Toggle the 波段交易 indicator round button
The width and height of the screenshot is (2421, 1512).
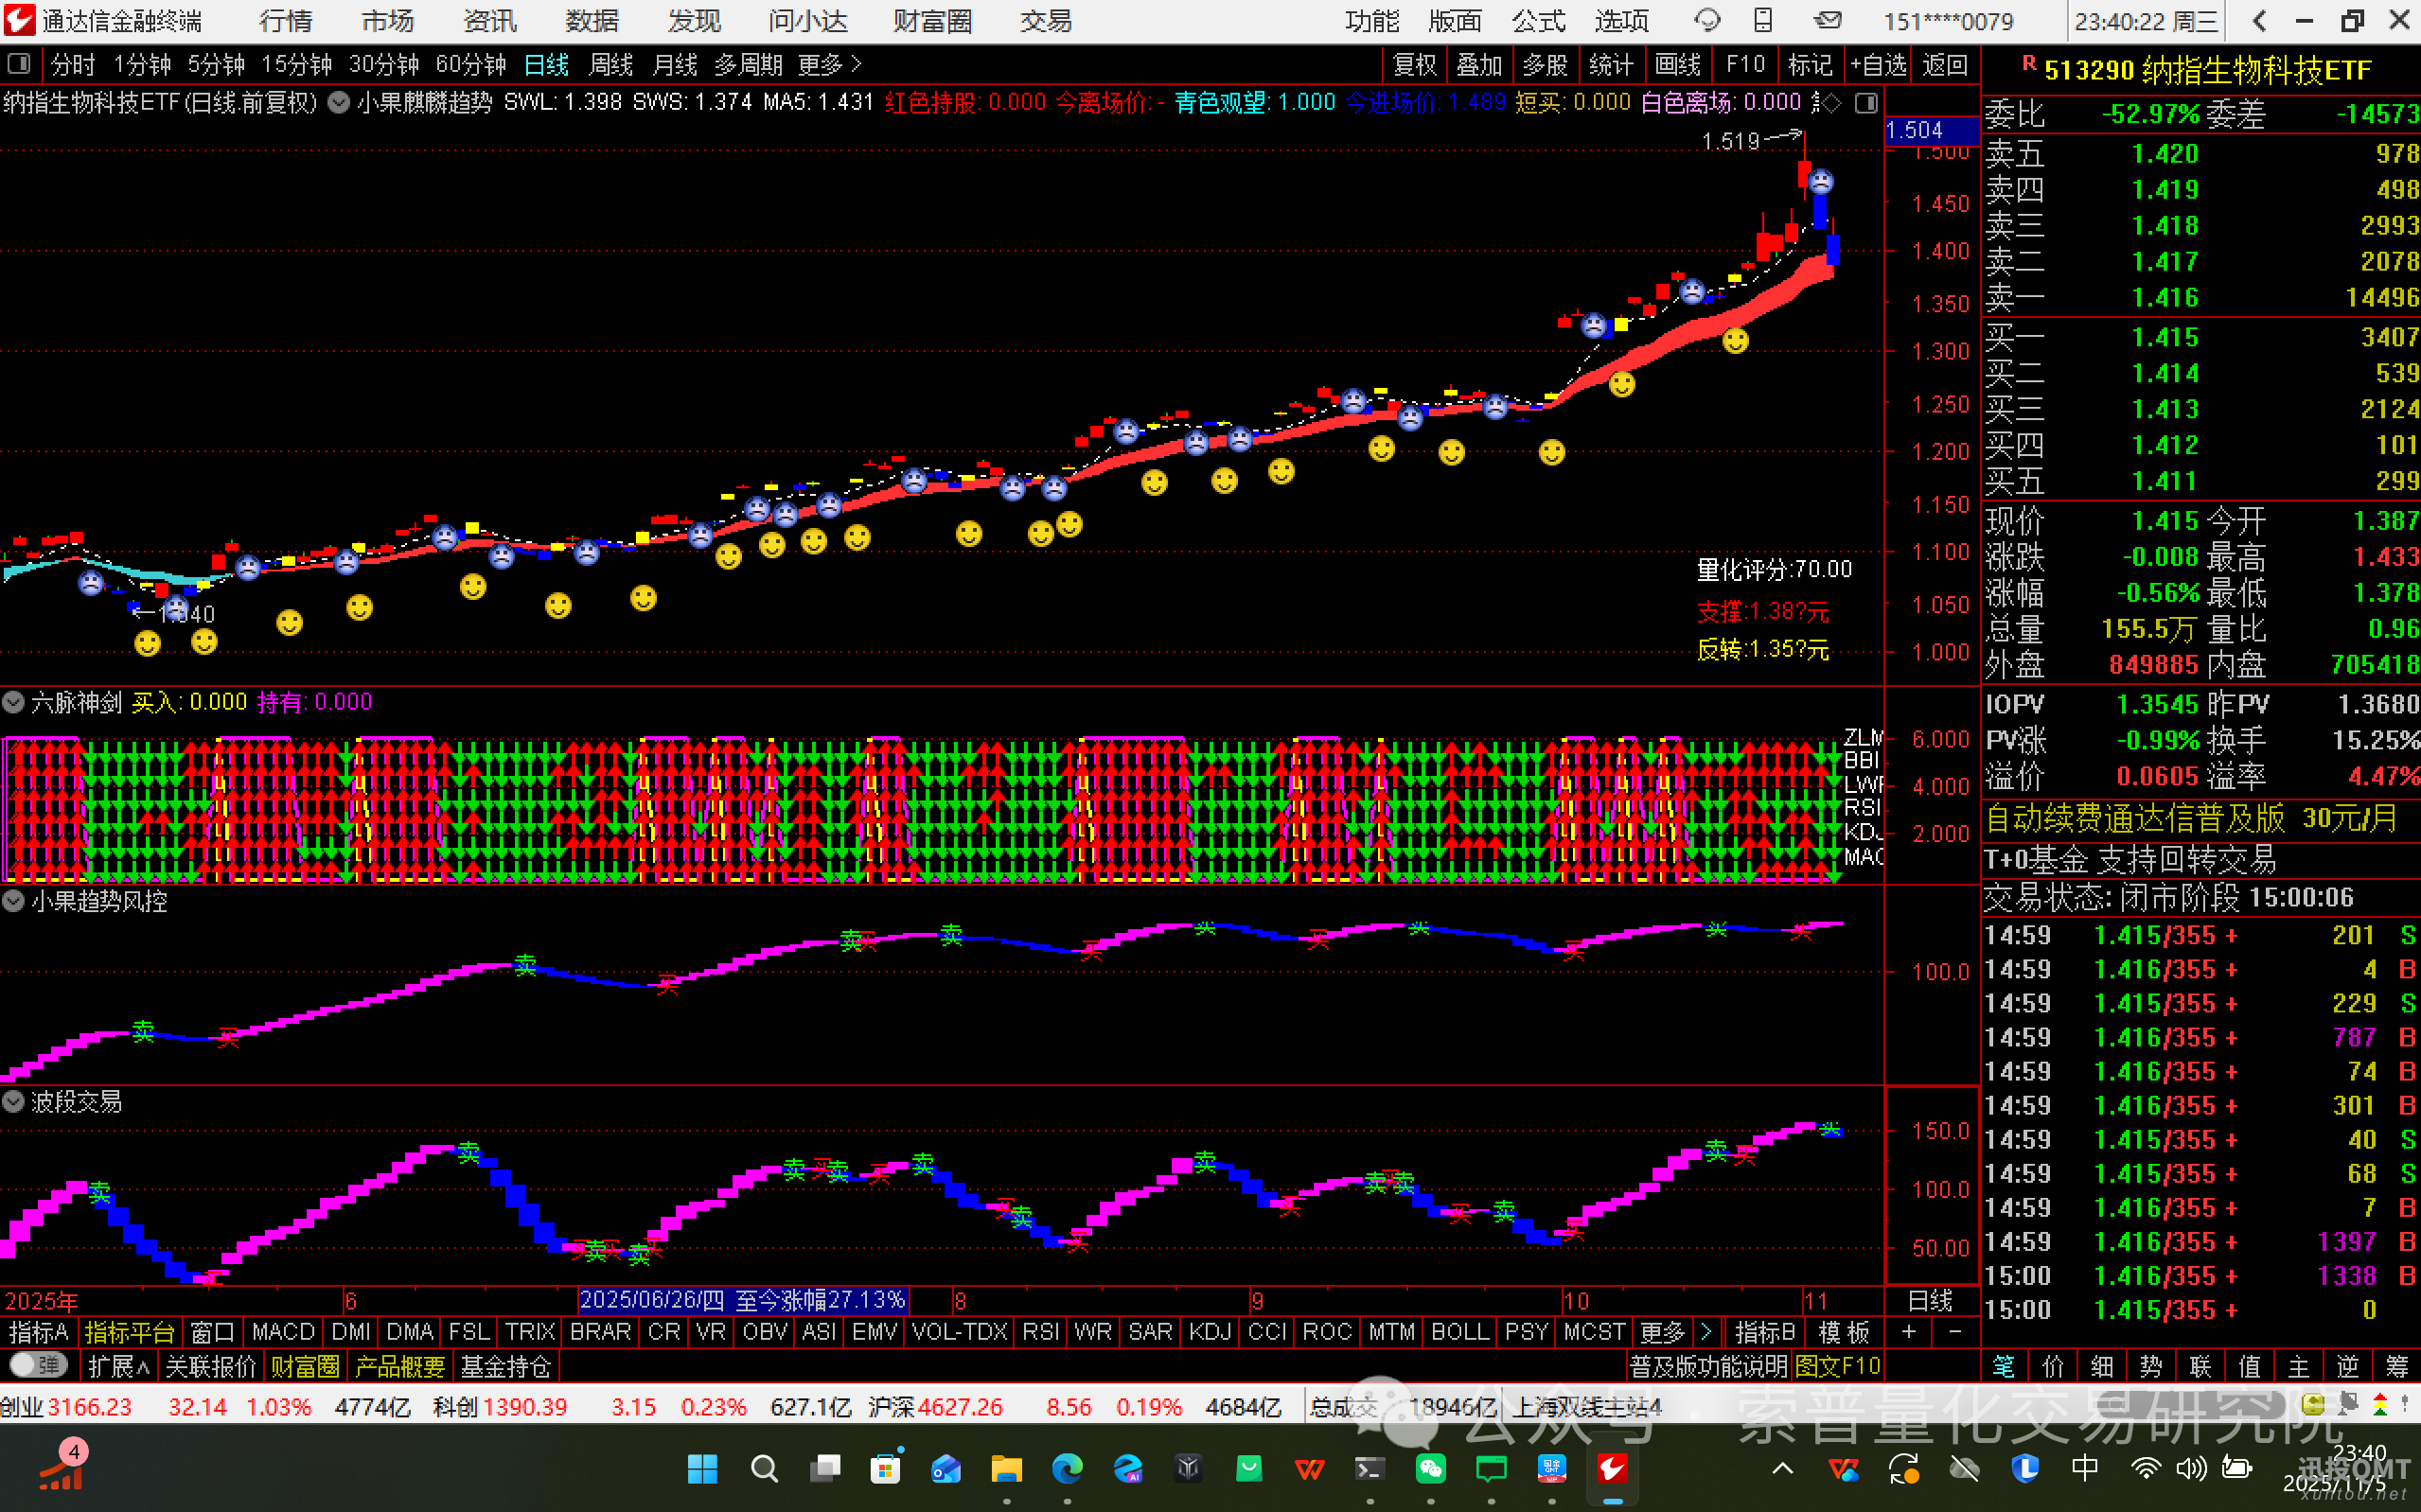[13, 1102]
